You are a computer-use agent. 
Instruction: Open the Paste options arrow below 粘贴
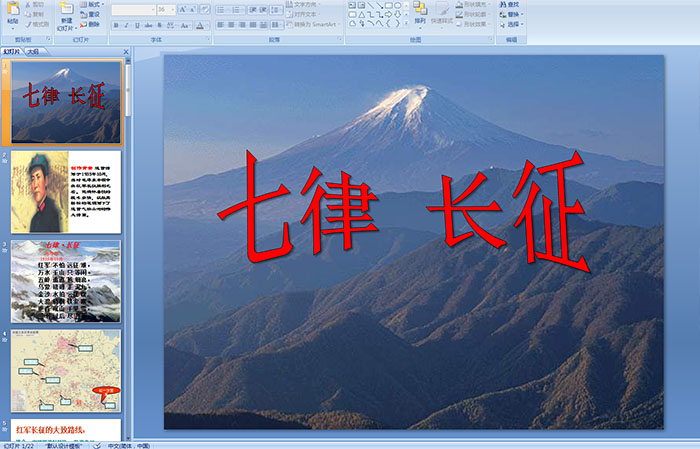click(13, 28)
